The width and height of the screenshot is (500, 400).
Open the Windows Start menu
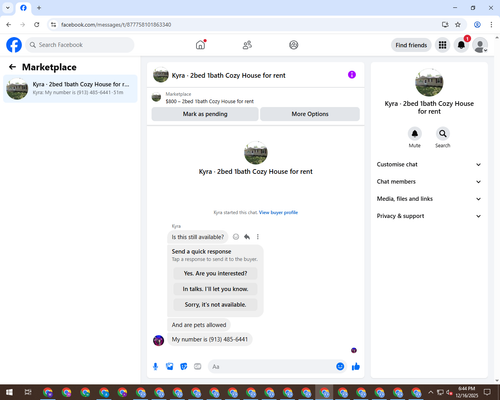(9, 392)
